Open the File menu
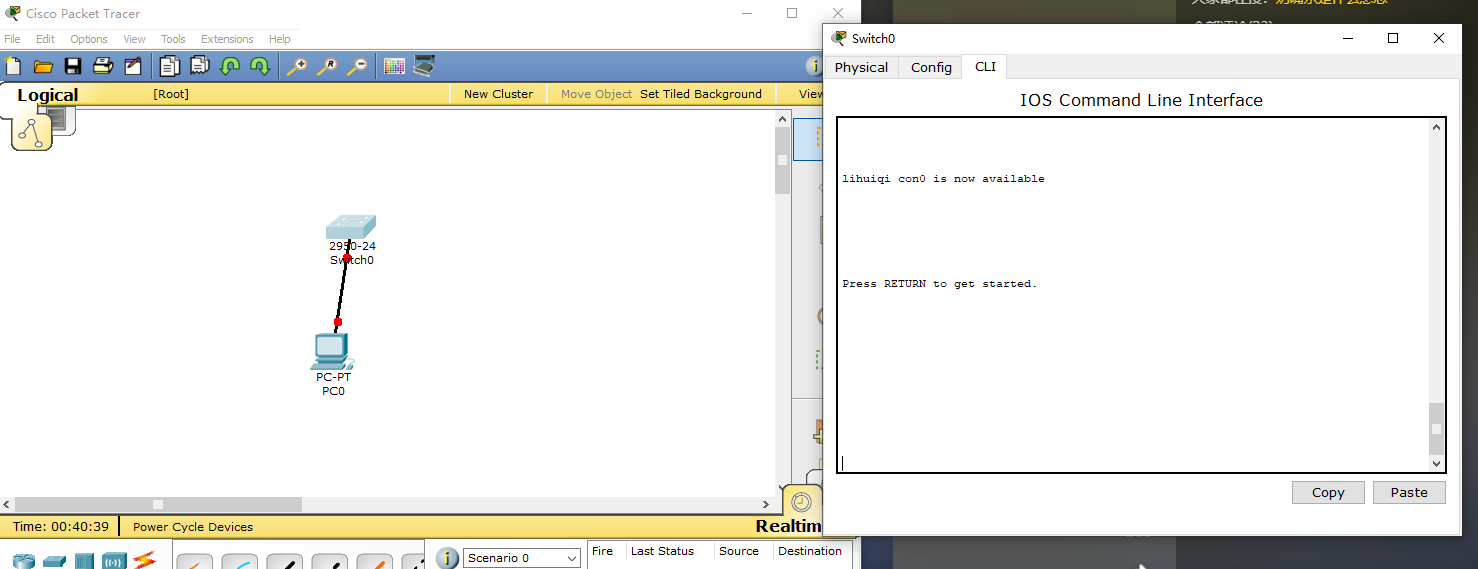The image size is (1478, 569). tap(12, 39)
